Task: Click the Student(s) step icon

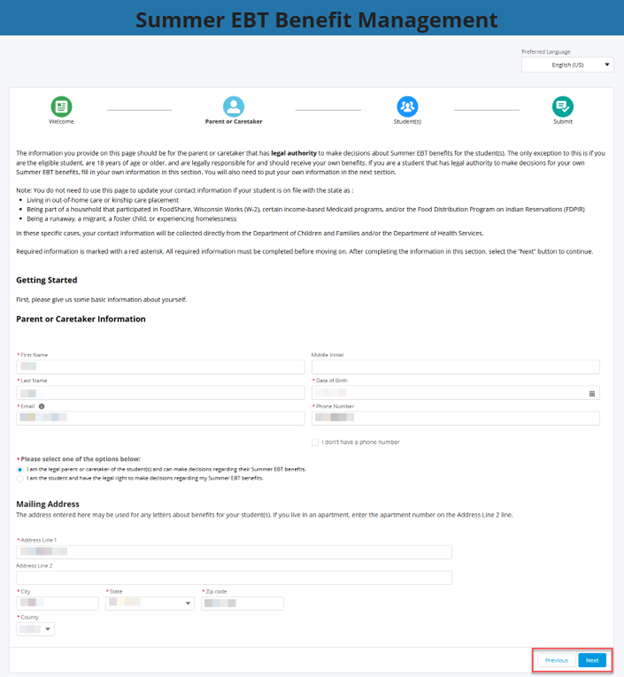Action: point(407,106)
